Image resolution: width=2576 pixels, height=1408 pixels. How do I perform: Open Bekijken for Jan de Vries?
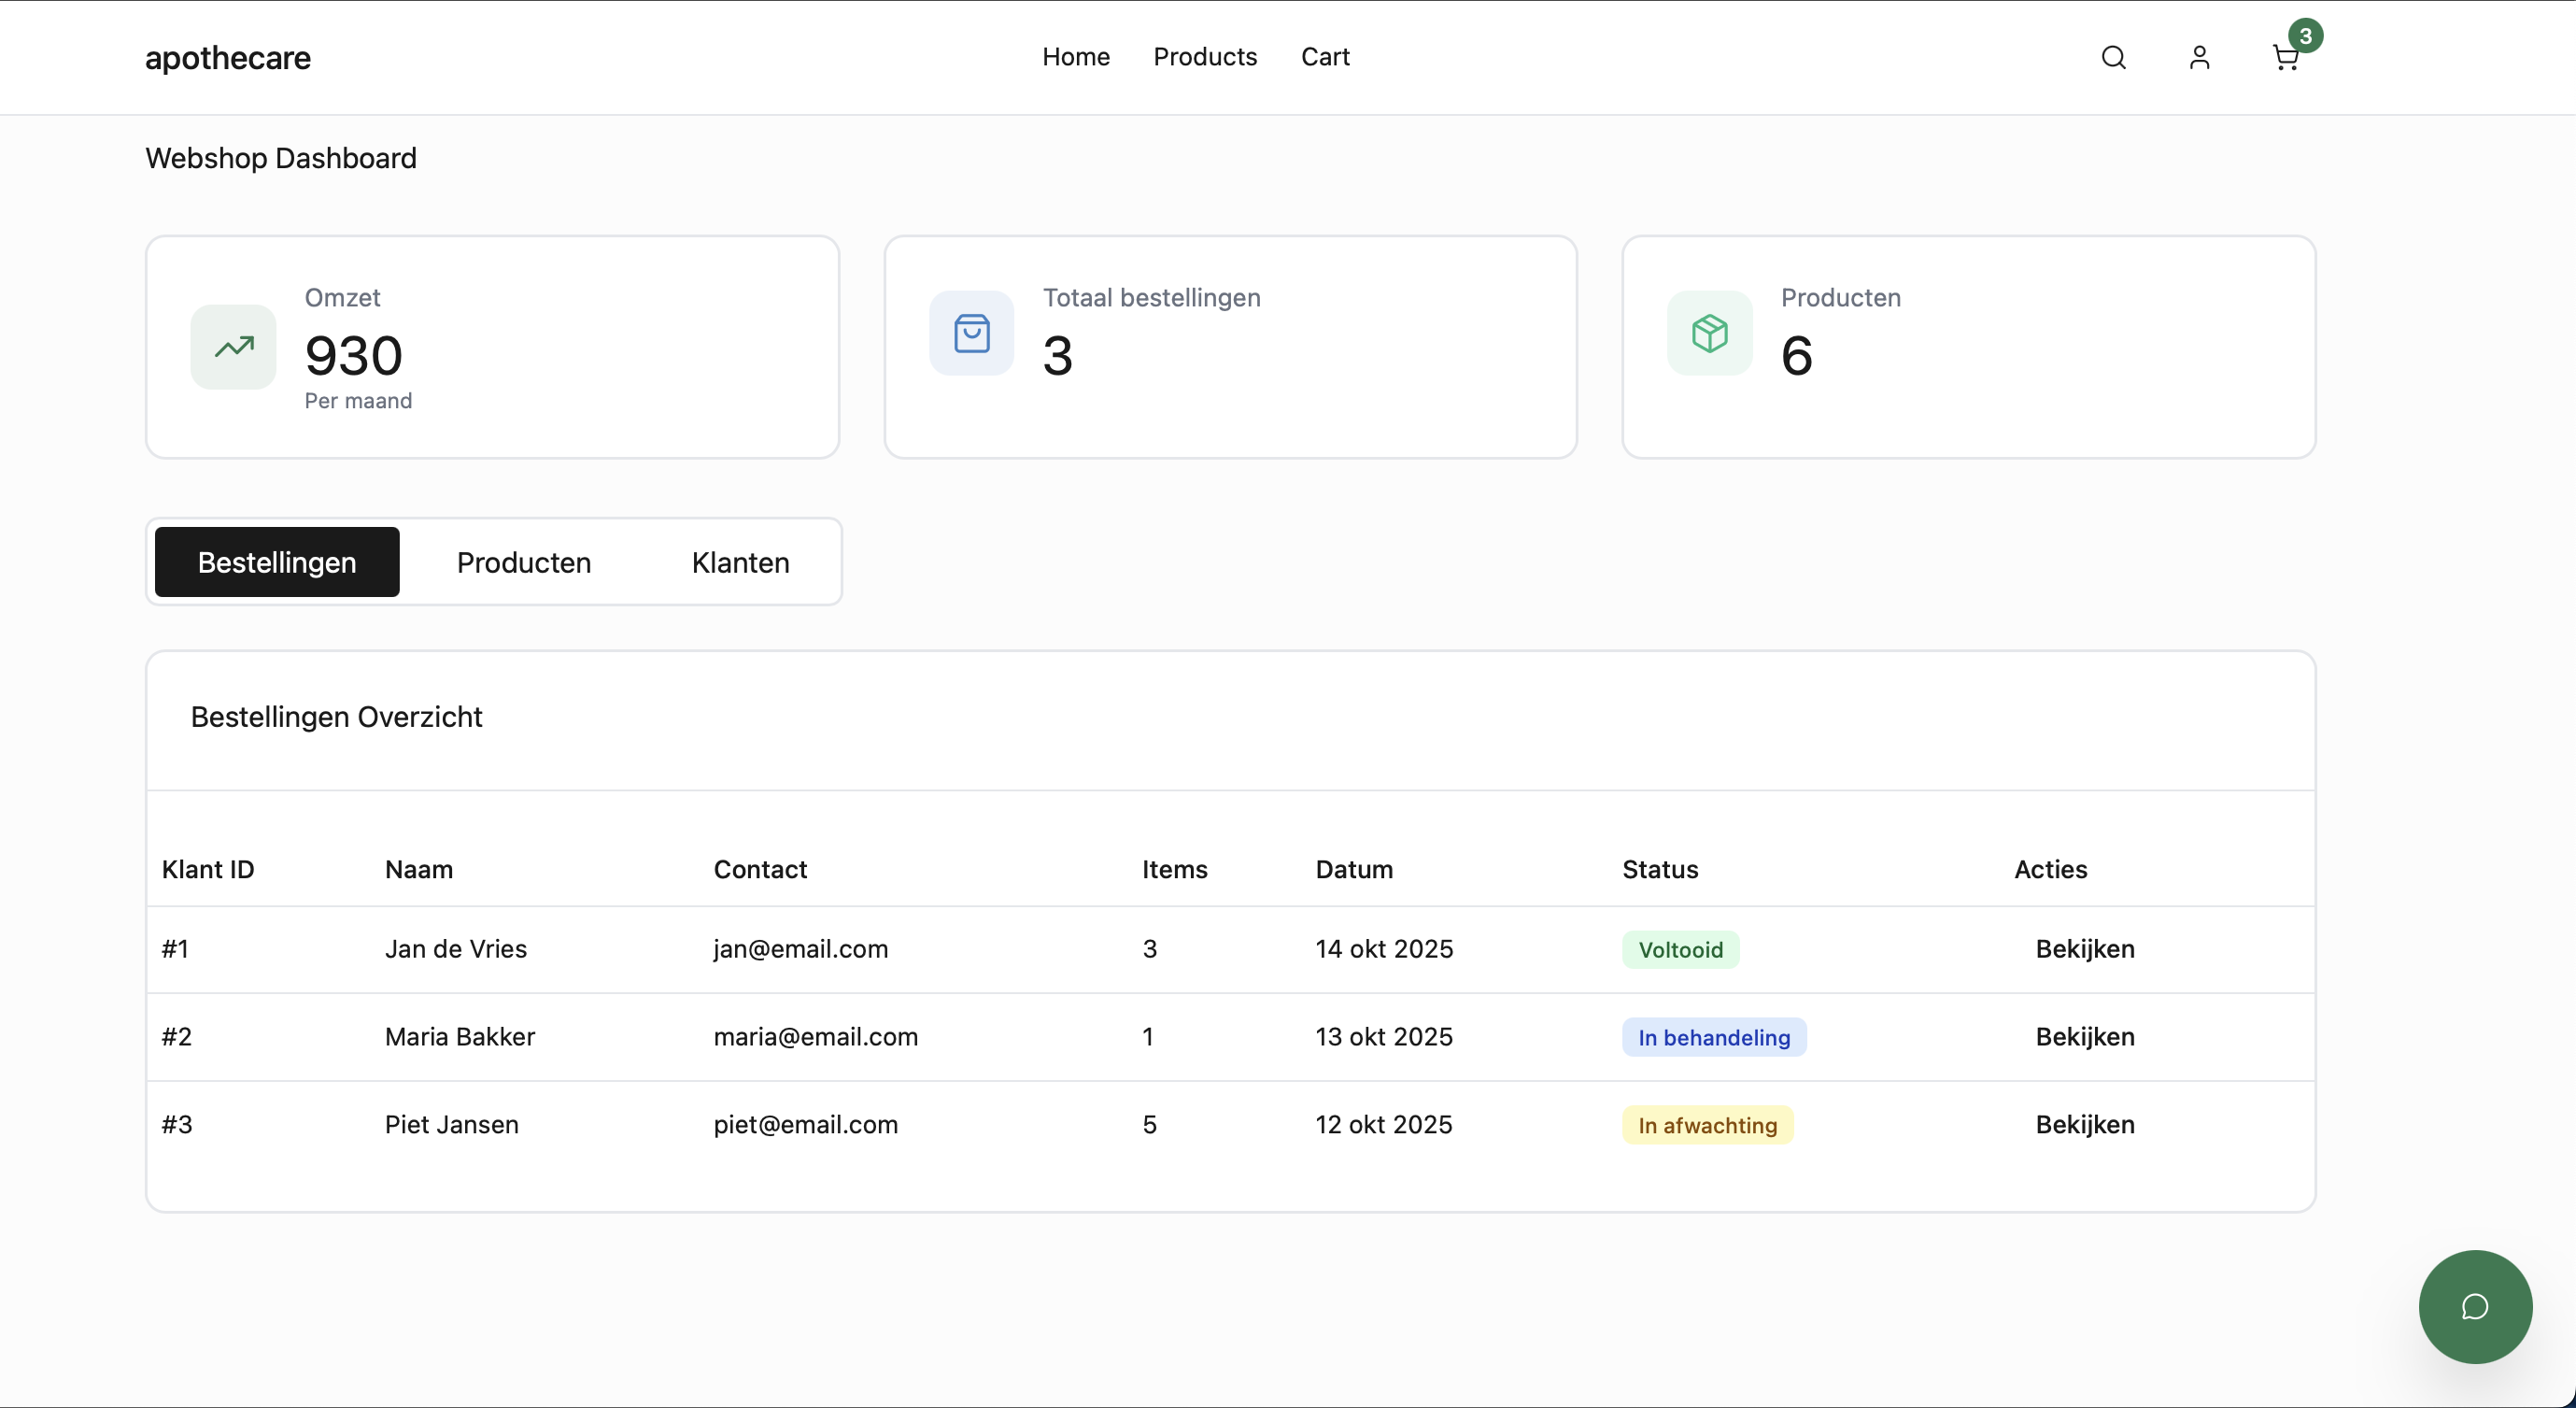[2085, 949]
